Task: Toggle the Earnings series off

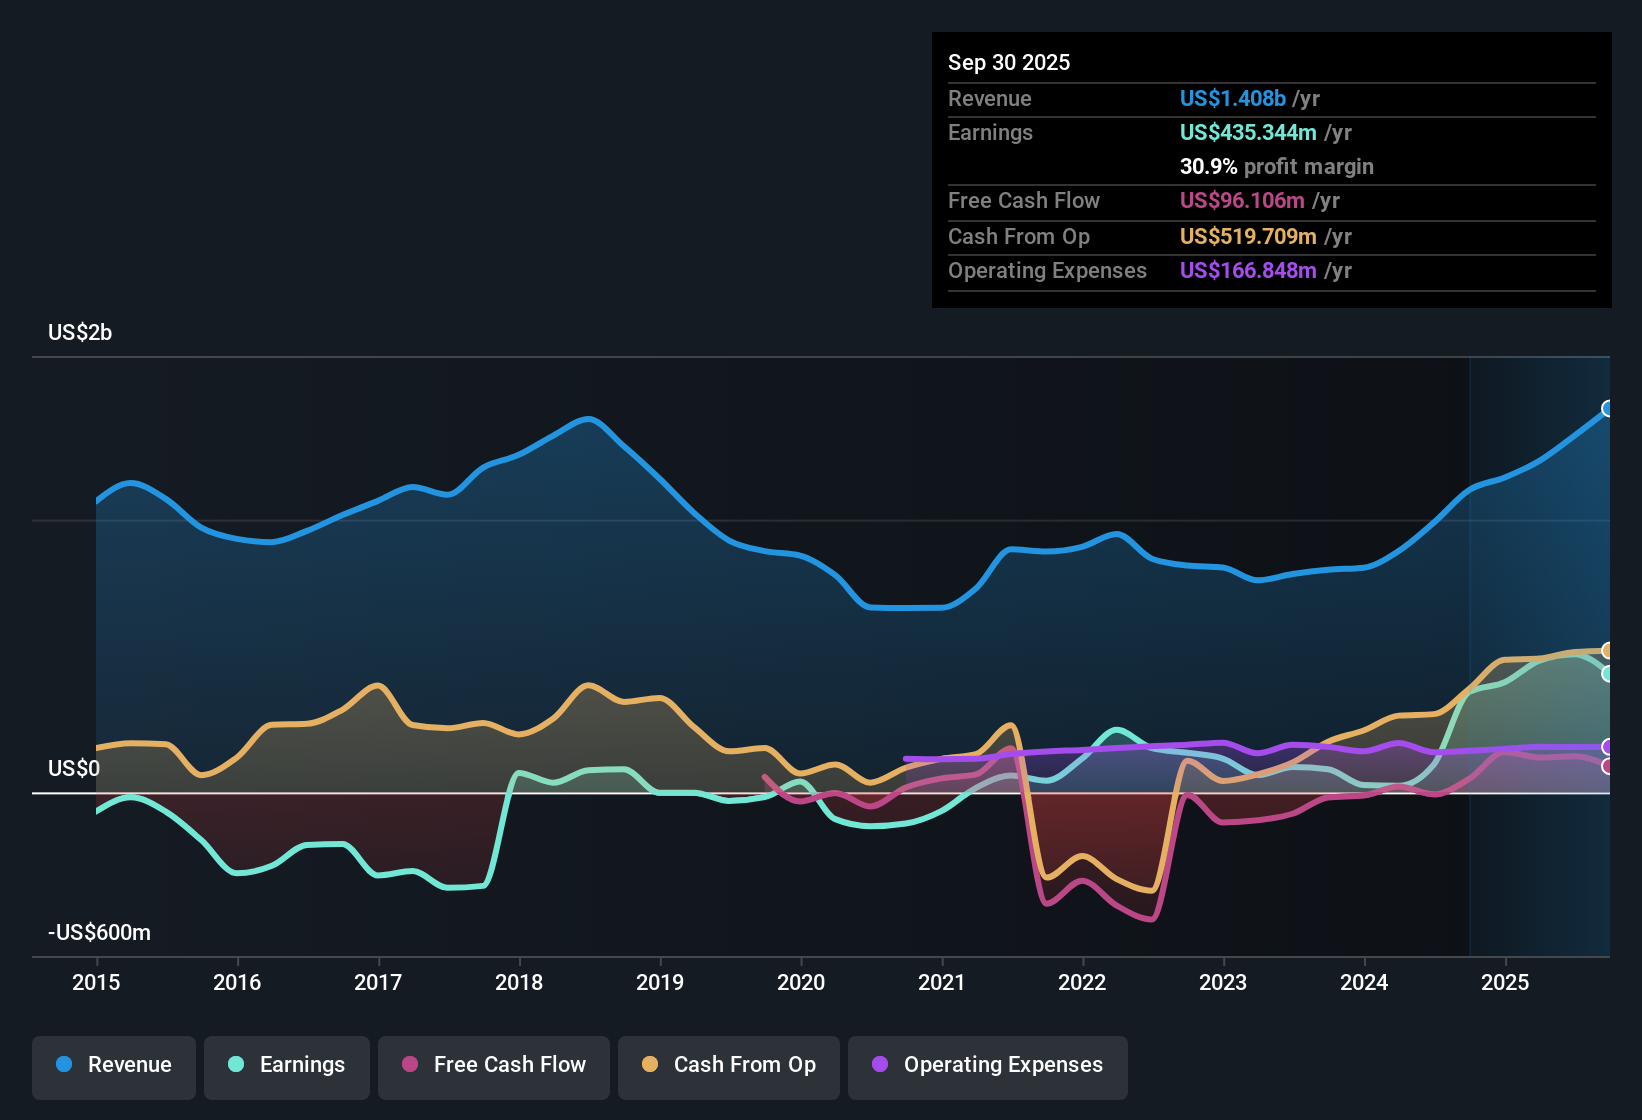Action: [286, 1065]
